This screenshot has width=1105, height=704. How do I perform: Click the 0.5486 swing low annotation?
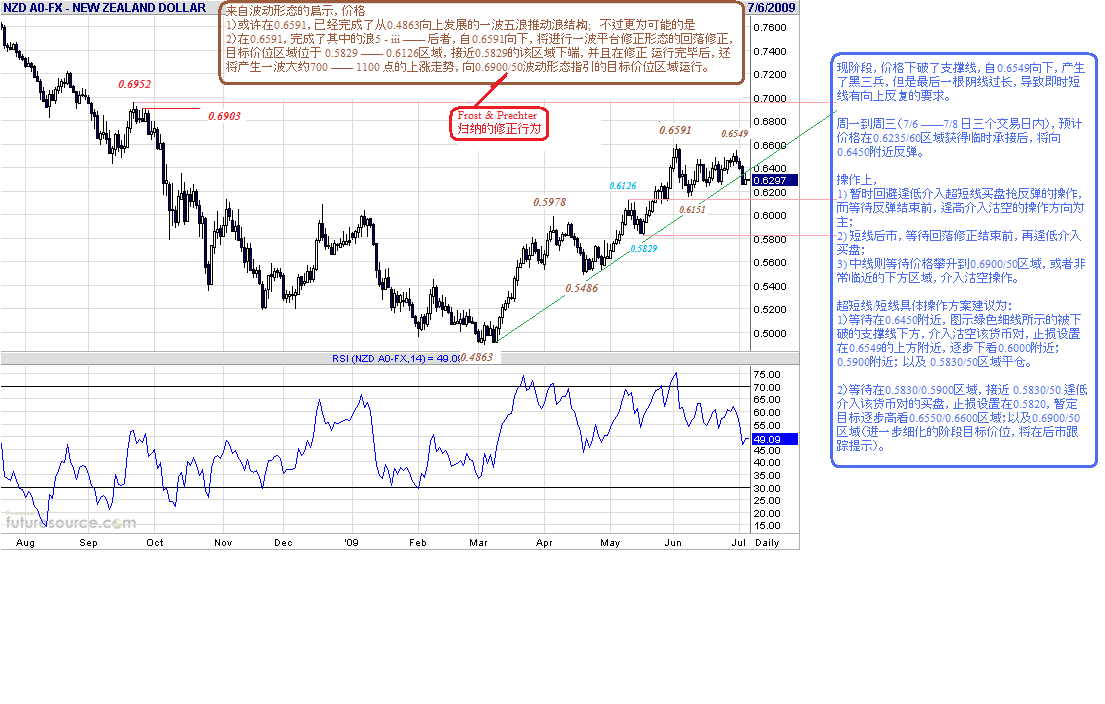click(x=581, y=288)
